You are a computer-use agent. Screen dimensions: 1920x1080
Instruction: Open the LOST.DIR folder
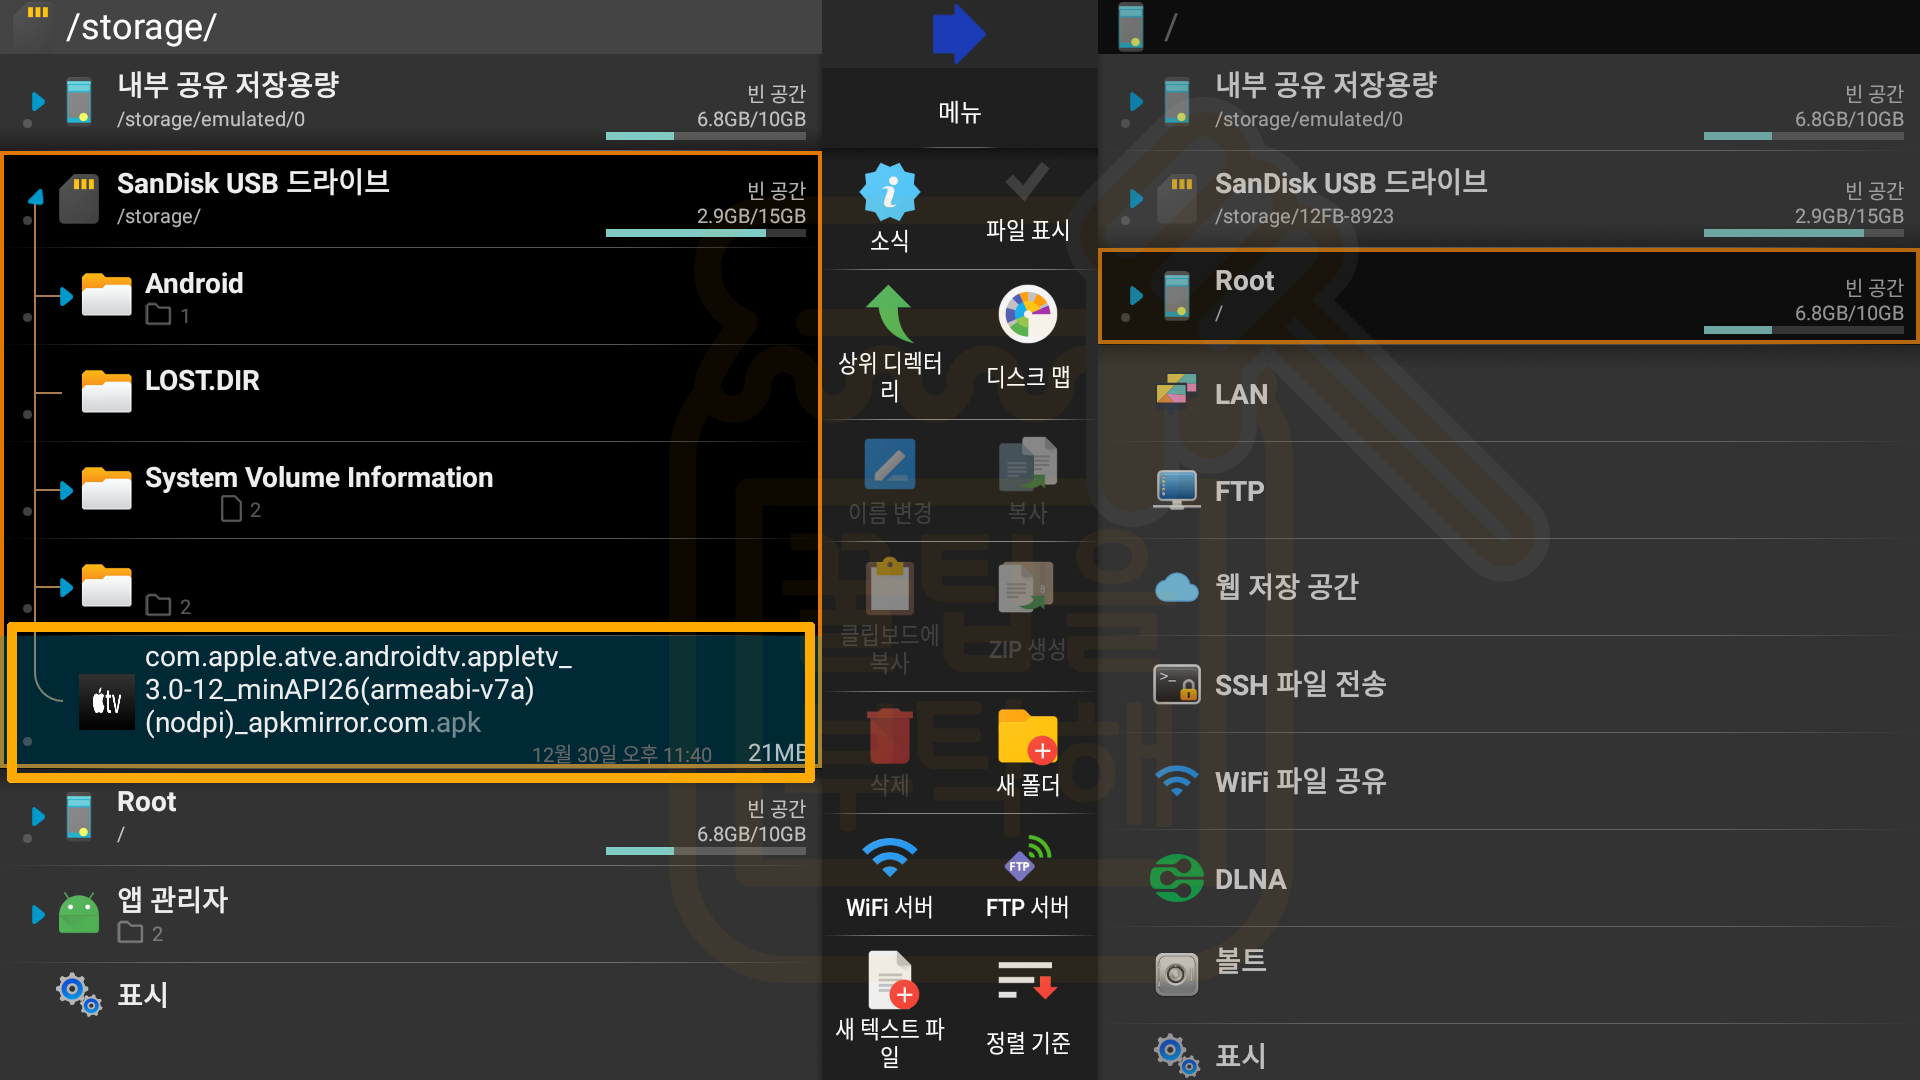(202, 381)
